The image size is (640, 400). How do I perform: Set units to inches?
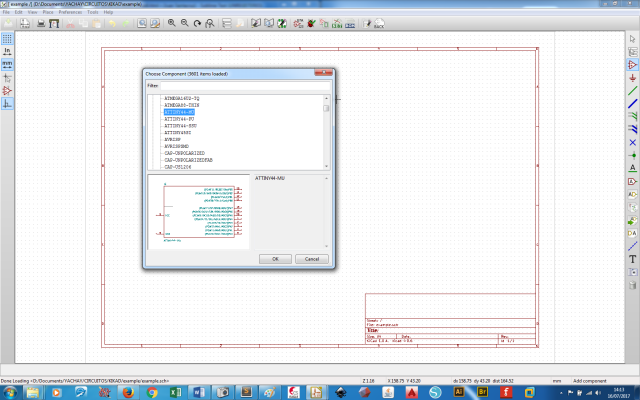tap(7, 51)
